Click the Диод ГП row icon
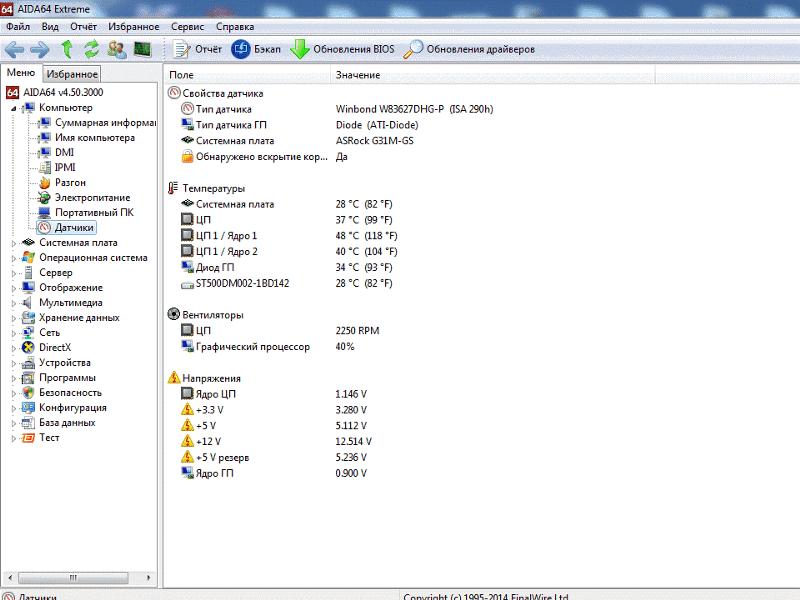The height and width of the screenshot is (600, 800). [187, 267]
